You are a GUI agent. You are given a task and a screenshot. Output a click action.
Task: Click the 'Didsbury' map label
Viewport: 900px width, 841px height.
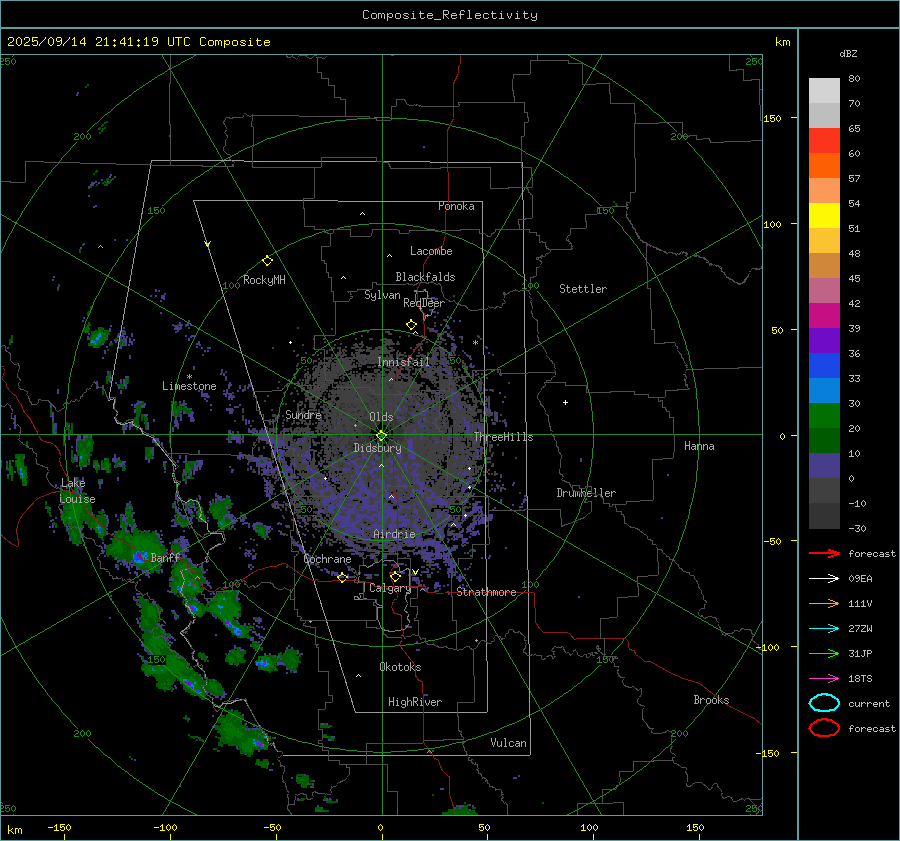(x=377, y=448)
